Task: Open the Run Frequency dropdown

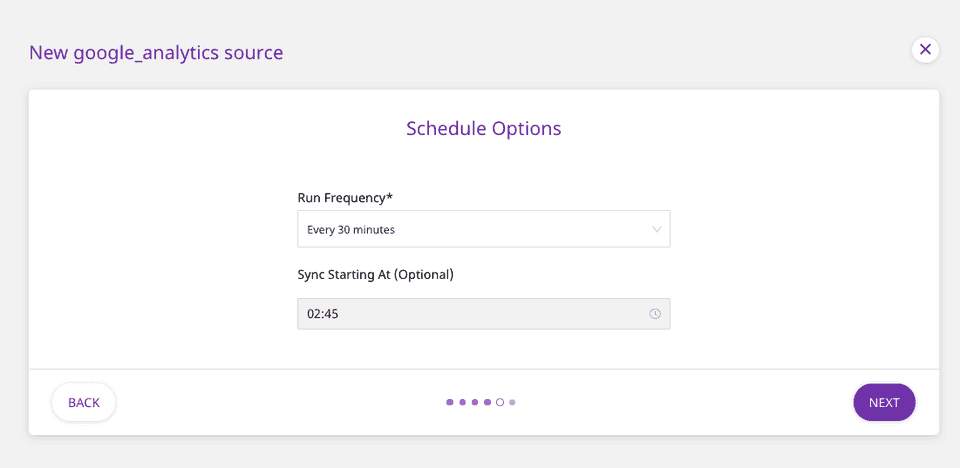Action: [483, 229]
